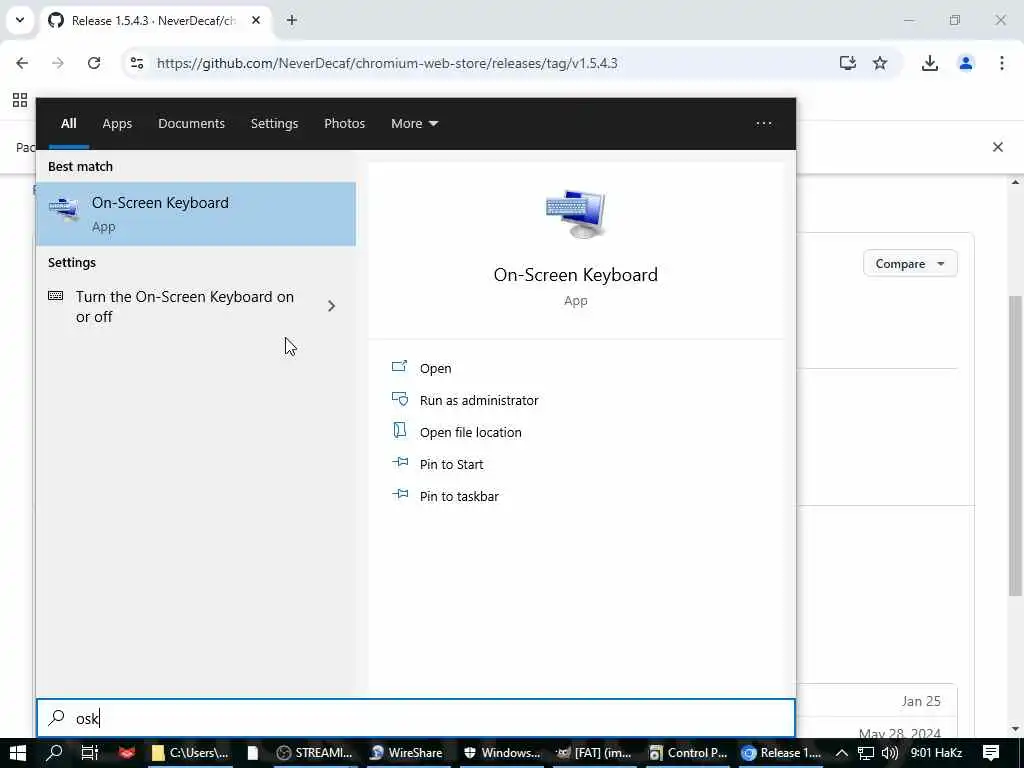Expand the More filter dropdown
The height and width of the screenshot is (768, 1024).
(415, 123)
